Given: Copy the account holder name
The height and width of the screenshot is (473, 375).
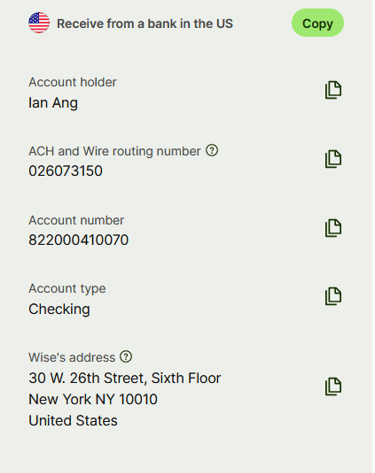Looking at the screenshot, I should point(333,90).
